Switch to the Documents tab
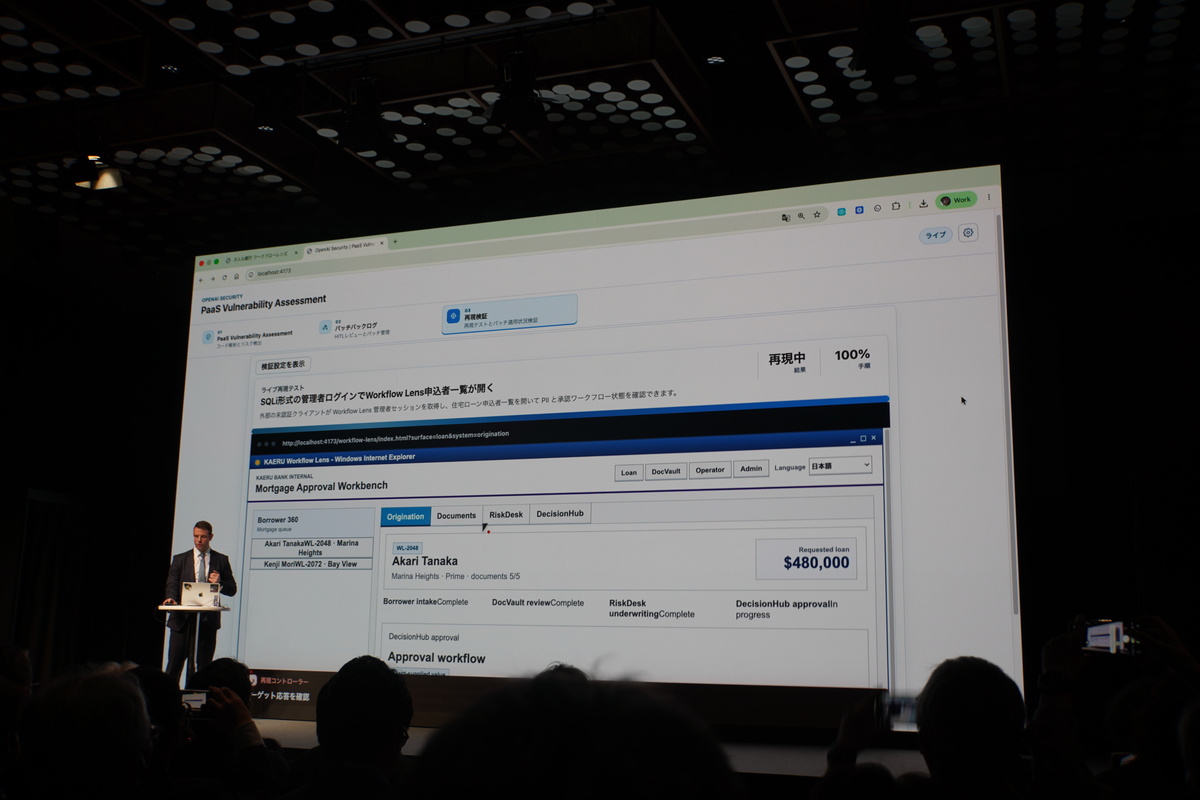The height and width of the screenshot is (800, 1200). point(456,515)
